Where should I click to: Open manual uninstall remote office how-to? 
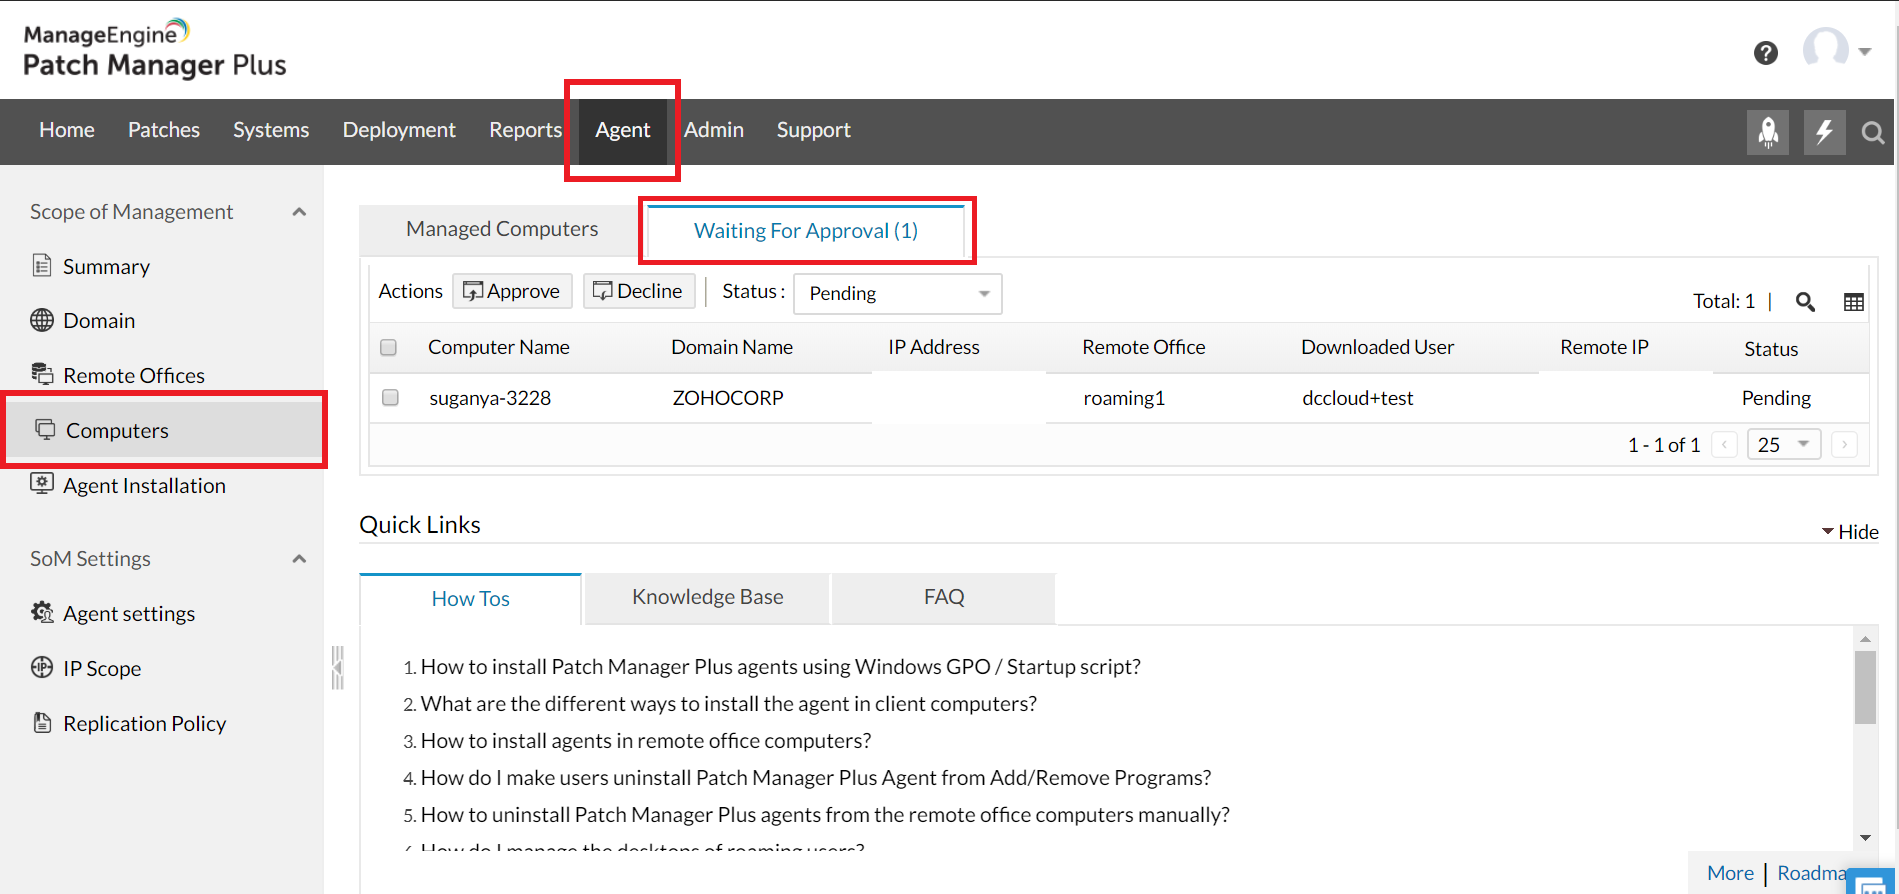point(825,815)
